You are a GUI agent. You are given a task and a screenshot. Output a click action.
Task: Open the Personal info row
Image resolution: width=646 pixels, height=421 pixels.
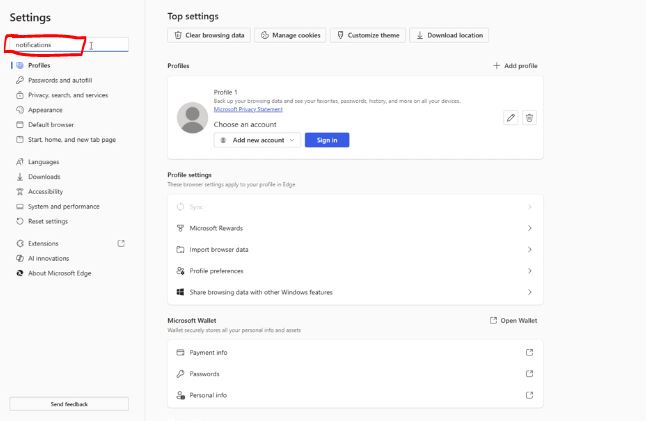click(x=355, y=395)
